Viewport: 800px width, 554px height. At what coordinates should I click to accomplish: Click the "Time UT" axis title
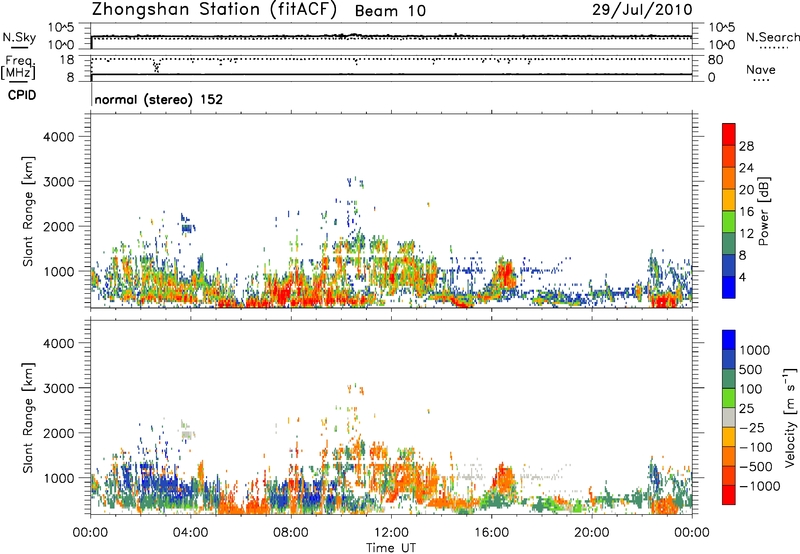(391, 548)
